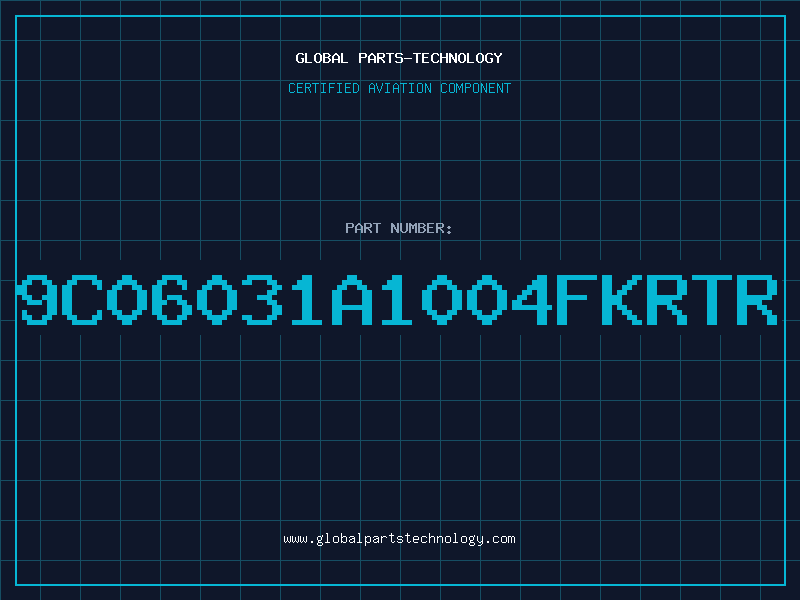The image size is (800, 600).
Task: Select the CERTIFIED AVIATION COMPONENT subtitle
Action: coord(399,88)
